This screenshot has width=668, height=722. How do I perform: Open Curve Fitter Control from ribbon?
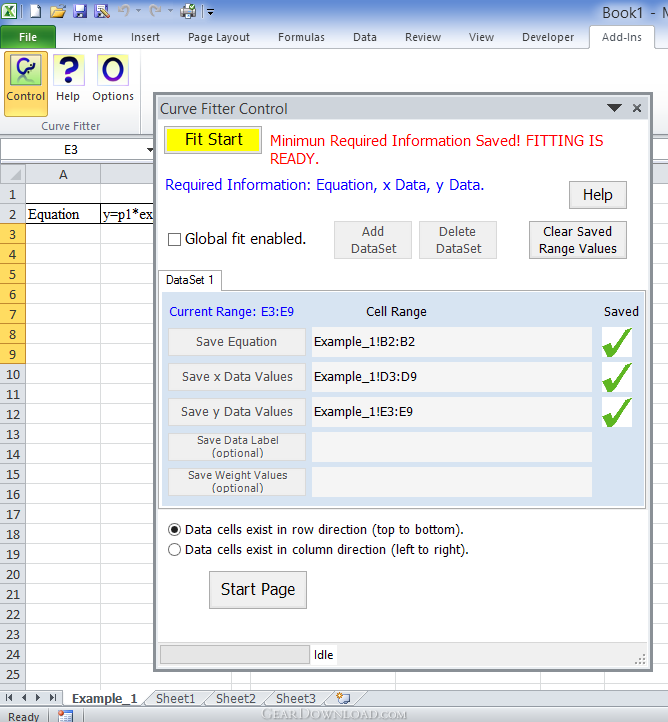26,83
